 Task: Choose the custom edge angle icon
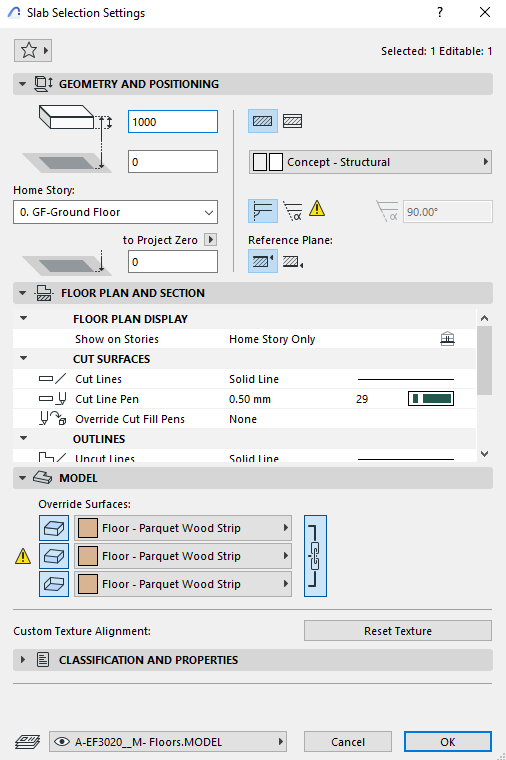[293, 212]
